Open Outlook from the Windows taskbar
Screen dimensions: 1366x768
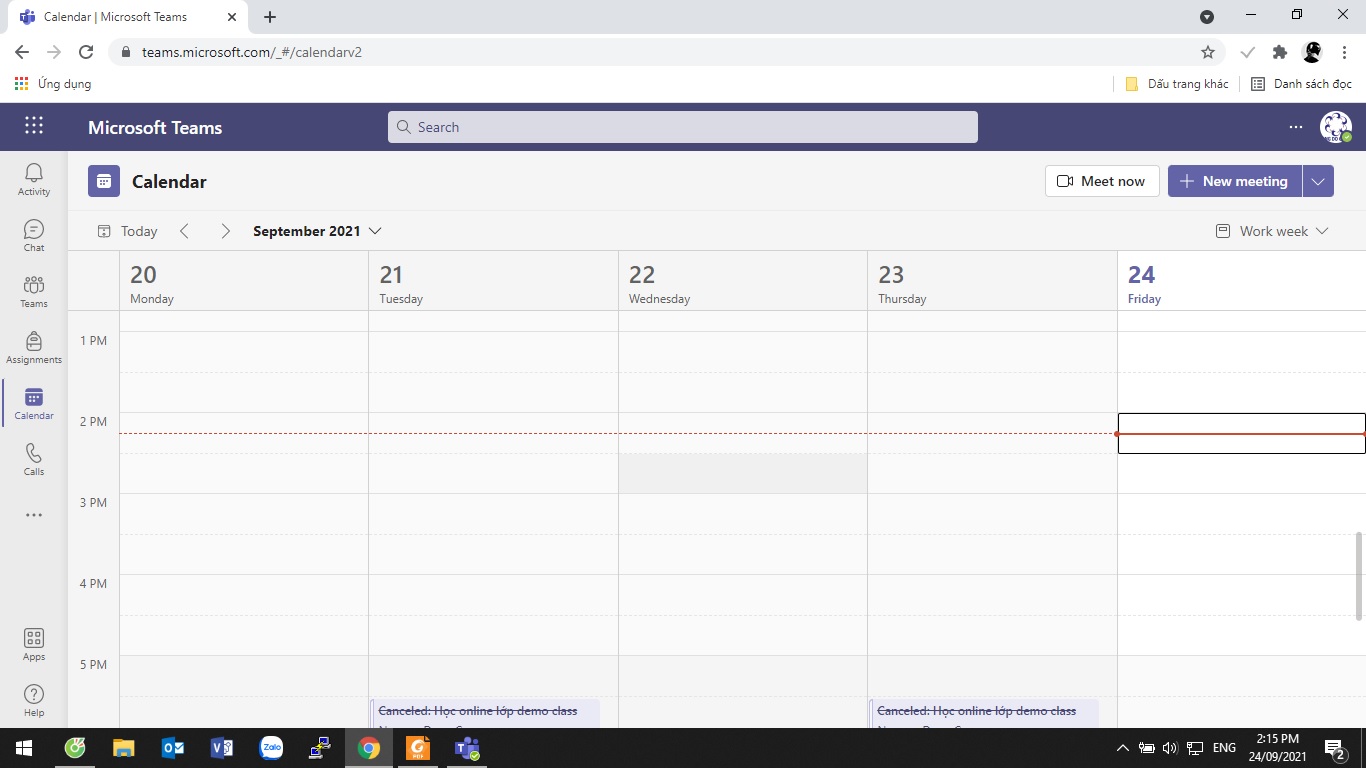point(172,748)
